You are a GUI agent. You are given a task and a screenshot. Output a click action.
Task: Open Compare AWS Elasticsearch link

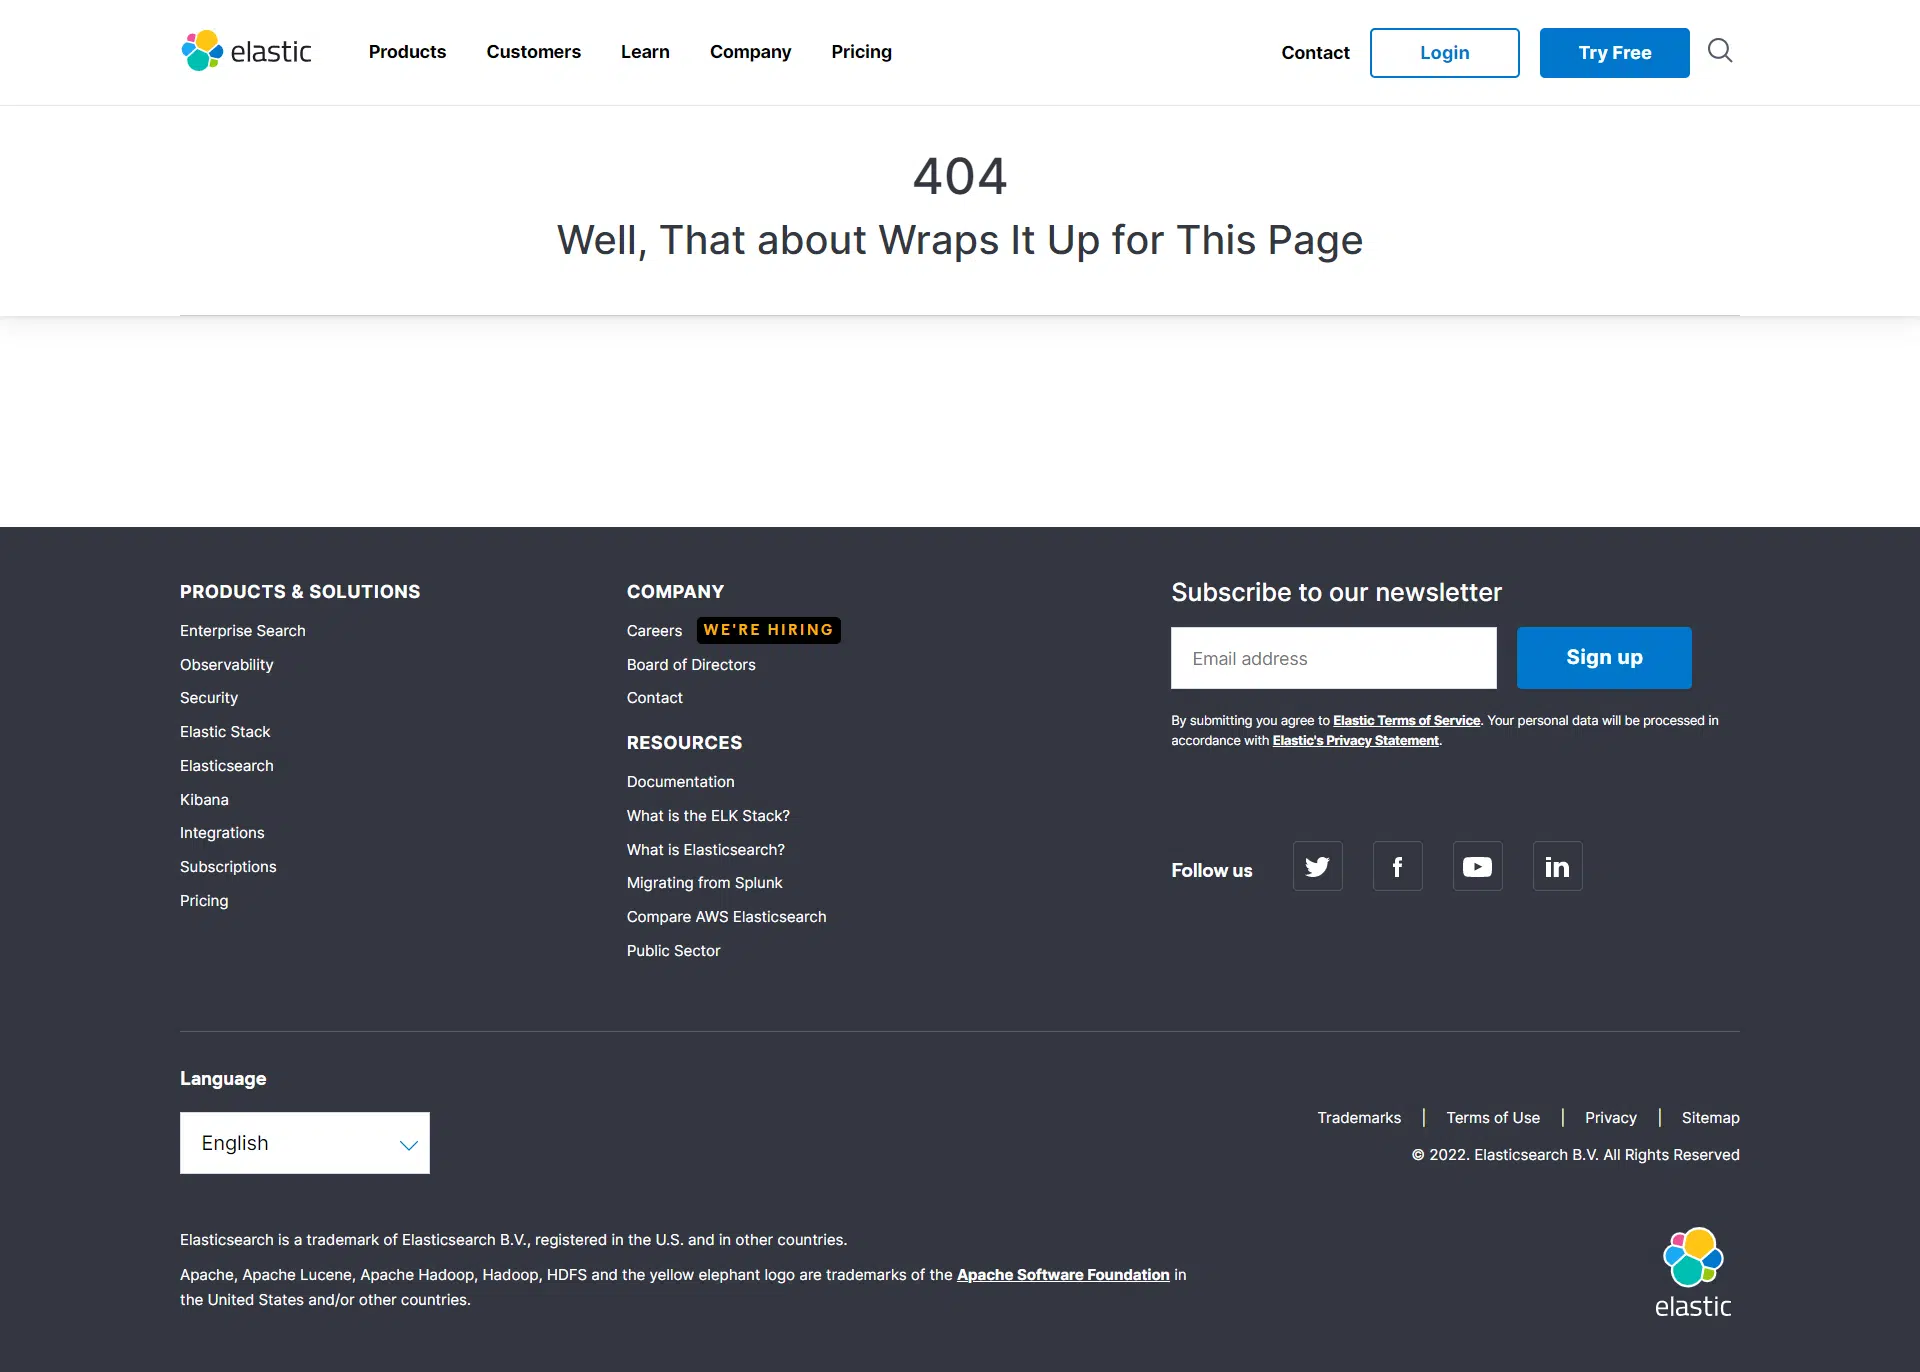(x=726, y=917)
